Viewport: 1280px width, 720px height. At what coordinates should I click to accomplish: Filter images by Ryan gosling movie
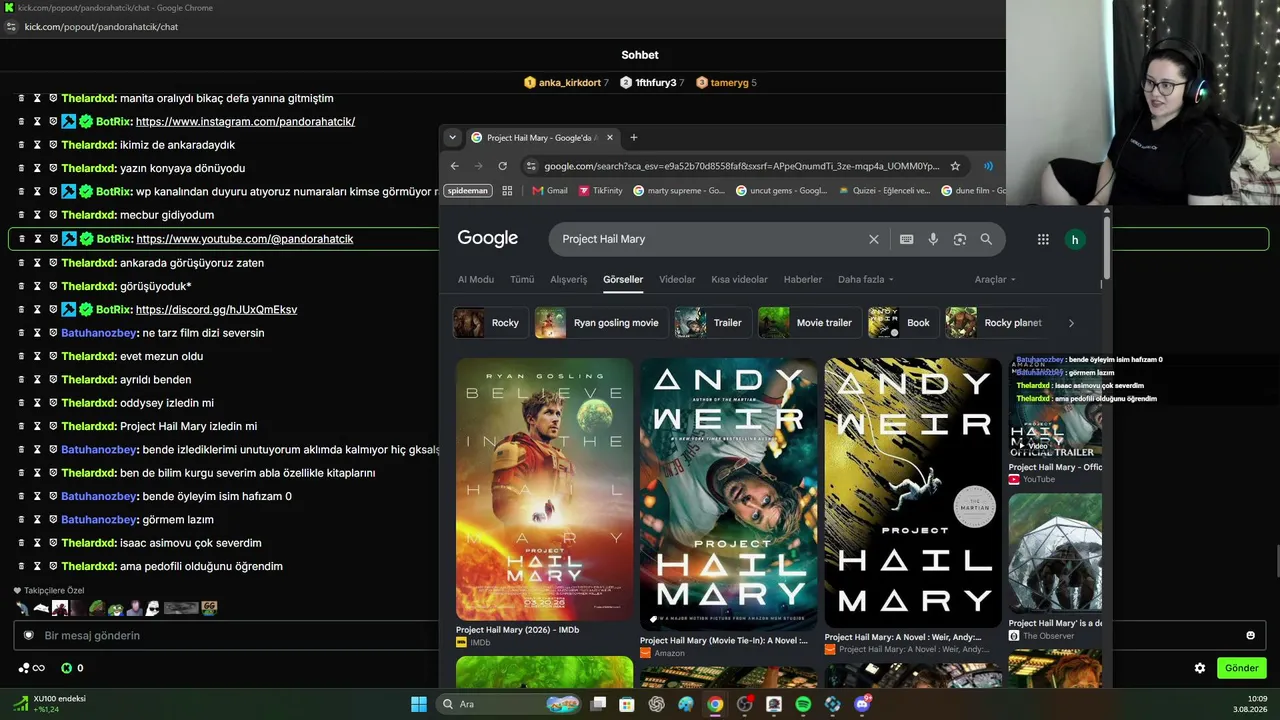point(601,323)
